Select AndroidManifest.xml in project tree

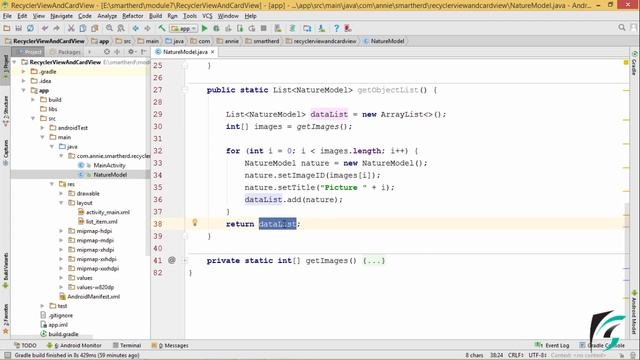[x=93, y=297]
